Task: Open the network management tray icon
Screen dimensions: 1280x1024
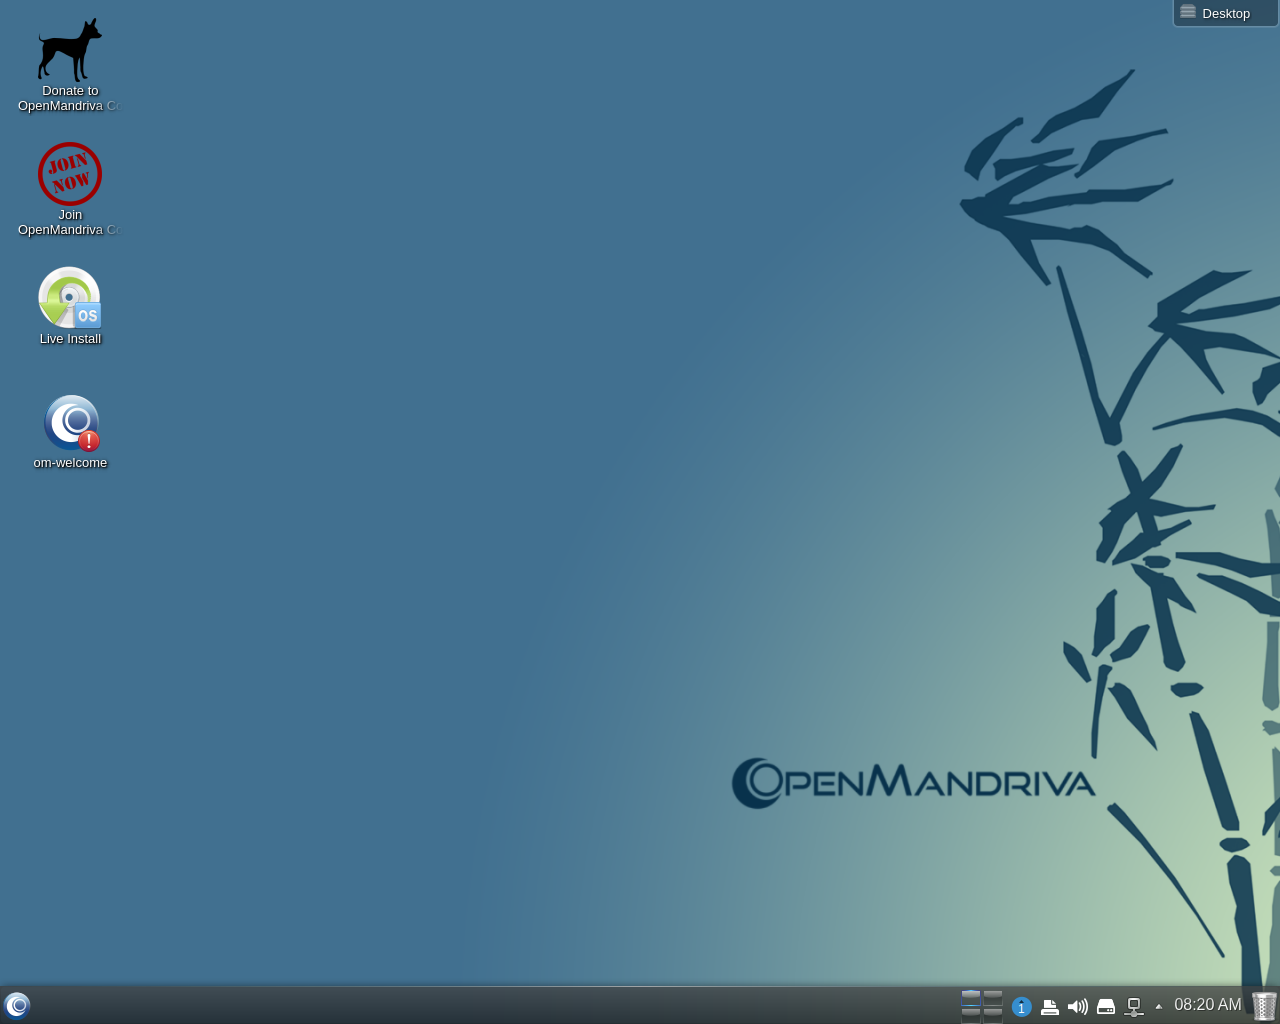Action: click(1133, 1007)
